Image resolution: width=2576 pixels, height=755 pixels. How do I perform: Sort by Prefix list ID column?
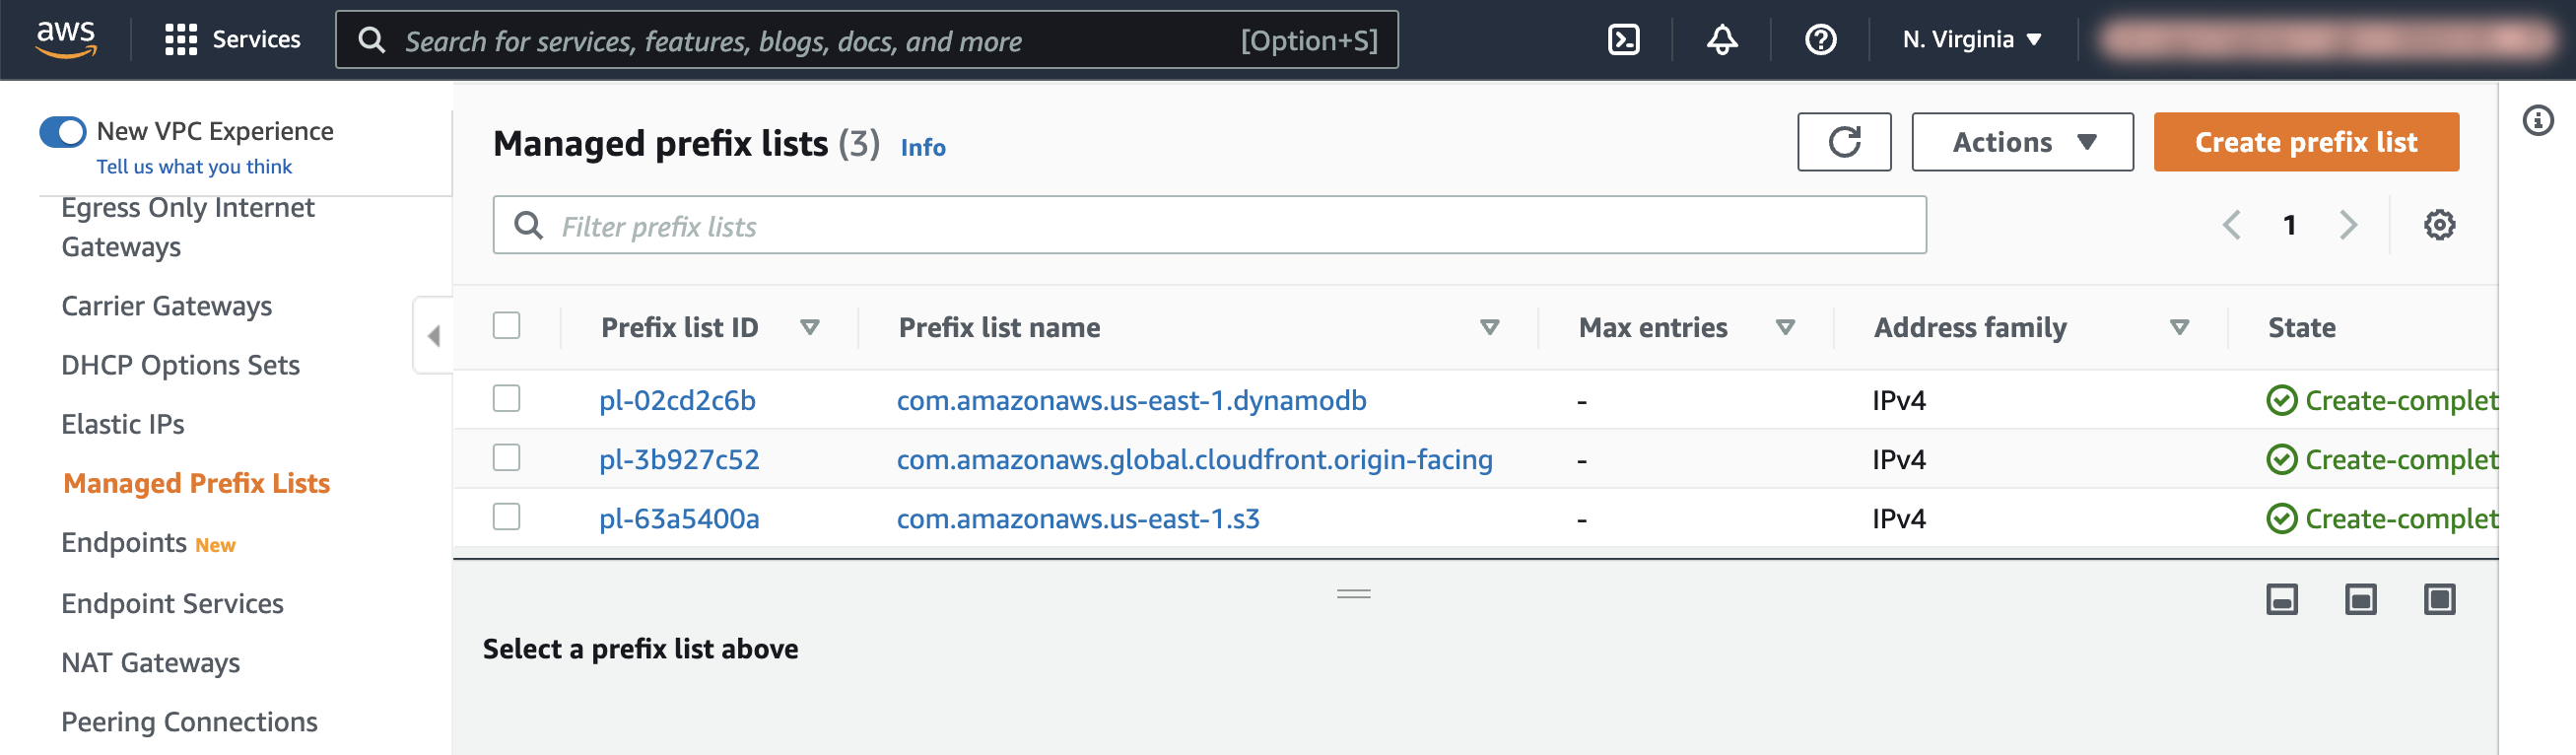[x=809, y=327]
